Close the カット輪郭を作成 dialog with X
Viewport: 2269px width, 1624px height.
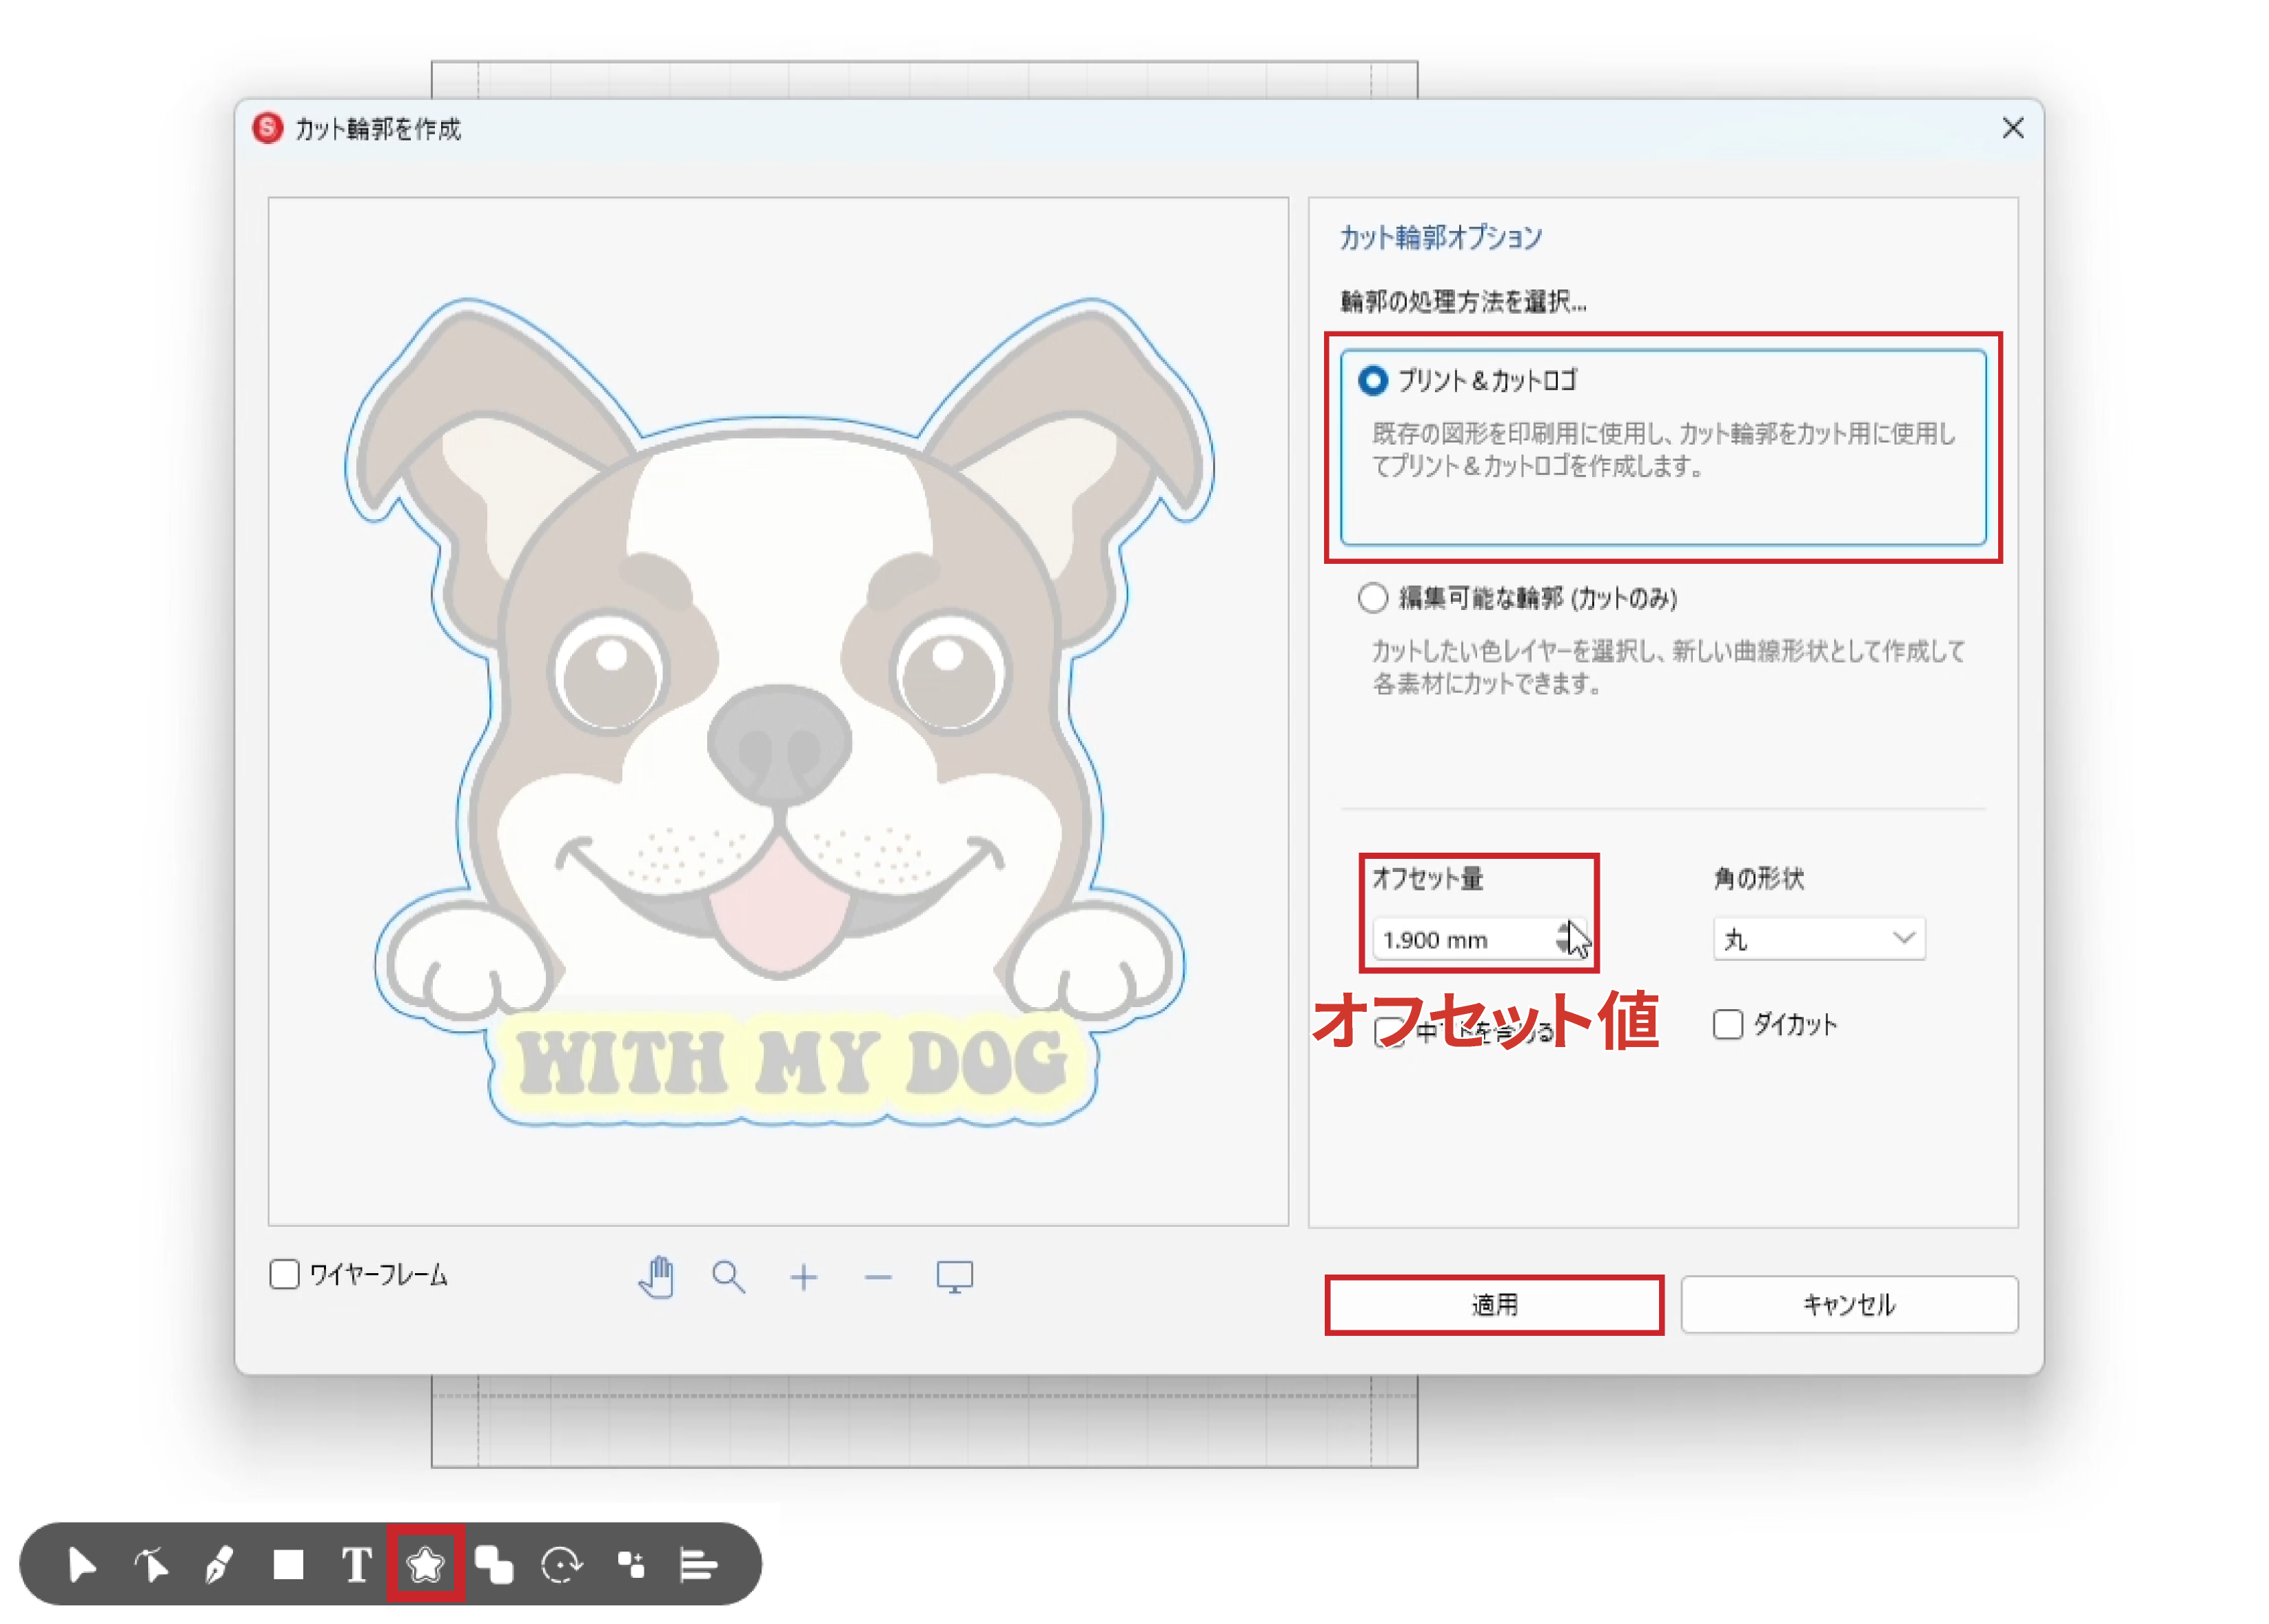2012,128
